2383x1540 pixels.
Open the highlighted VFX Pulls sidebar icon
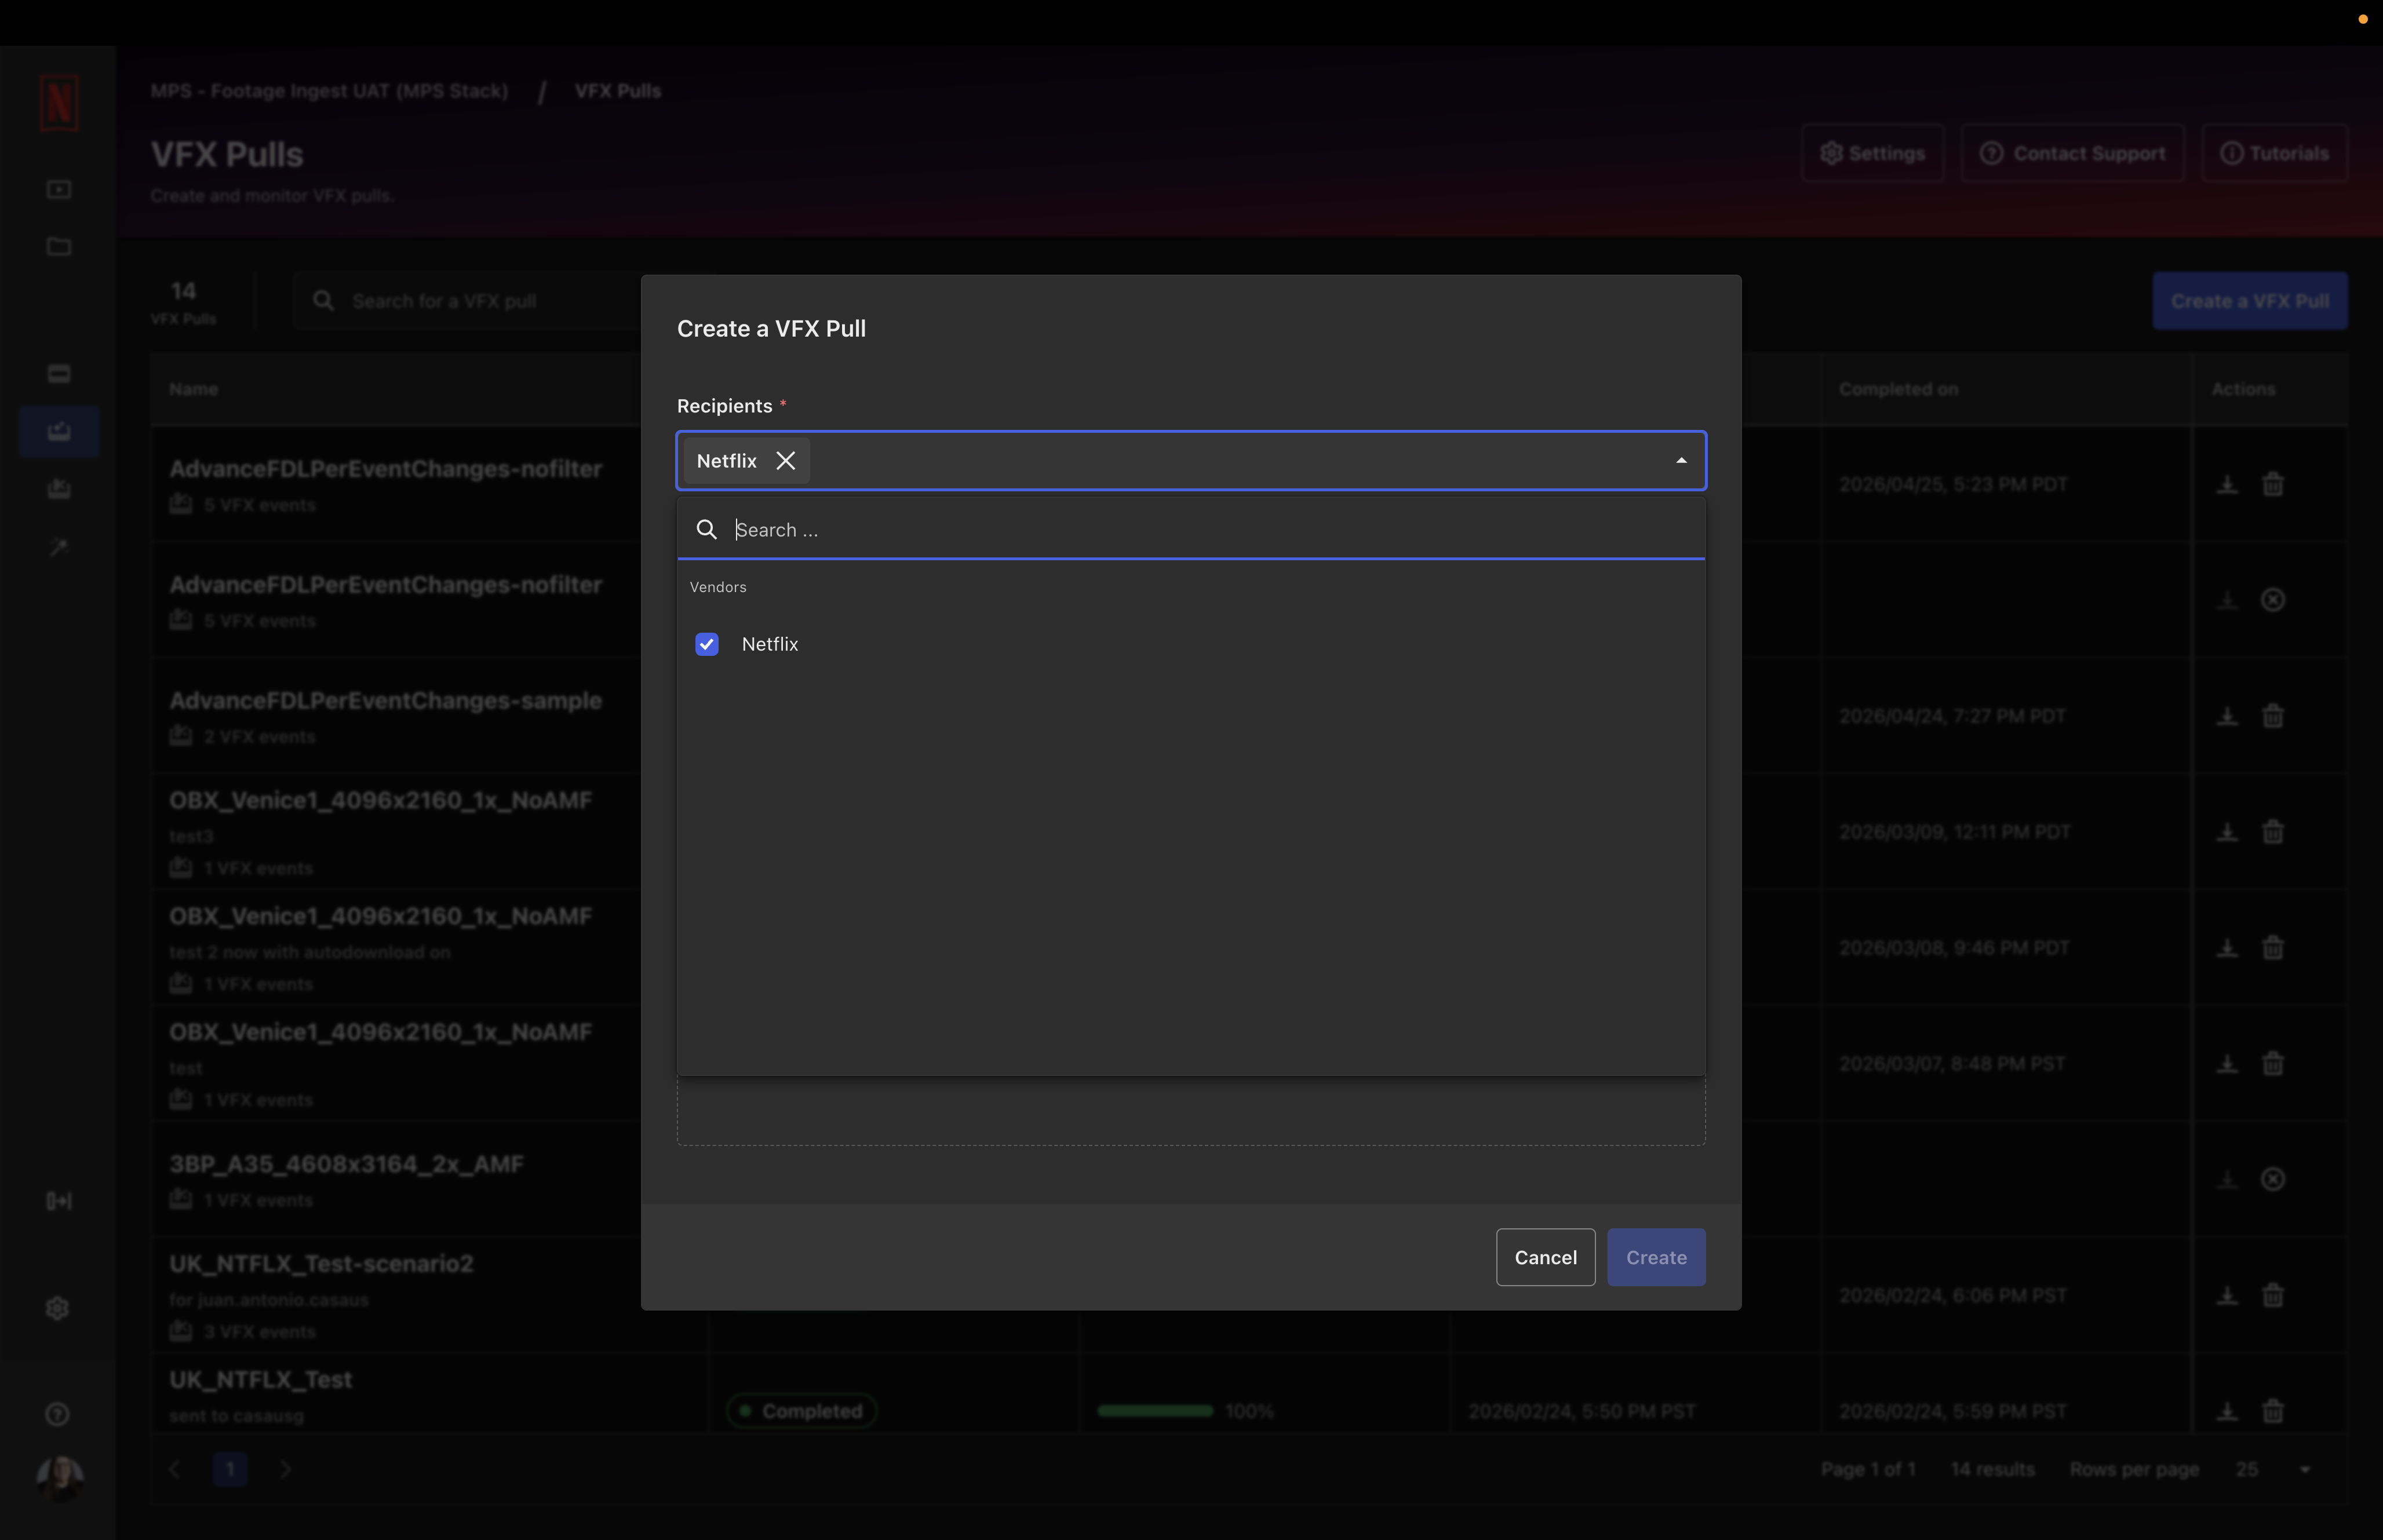tap(59, 432)
